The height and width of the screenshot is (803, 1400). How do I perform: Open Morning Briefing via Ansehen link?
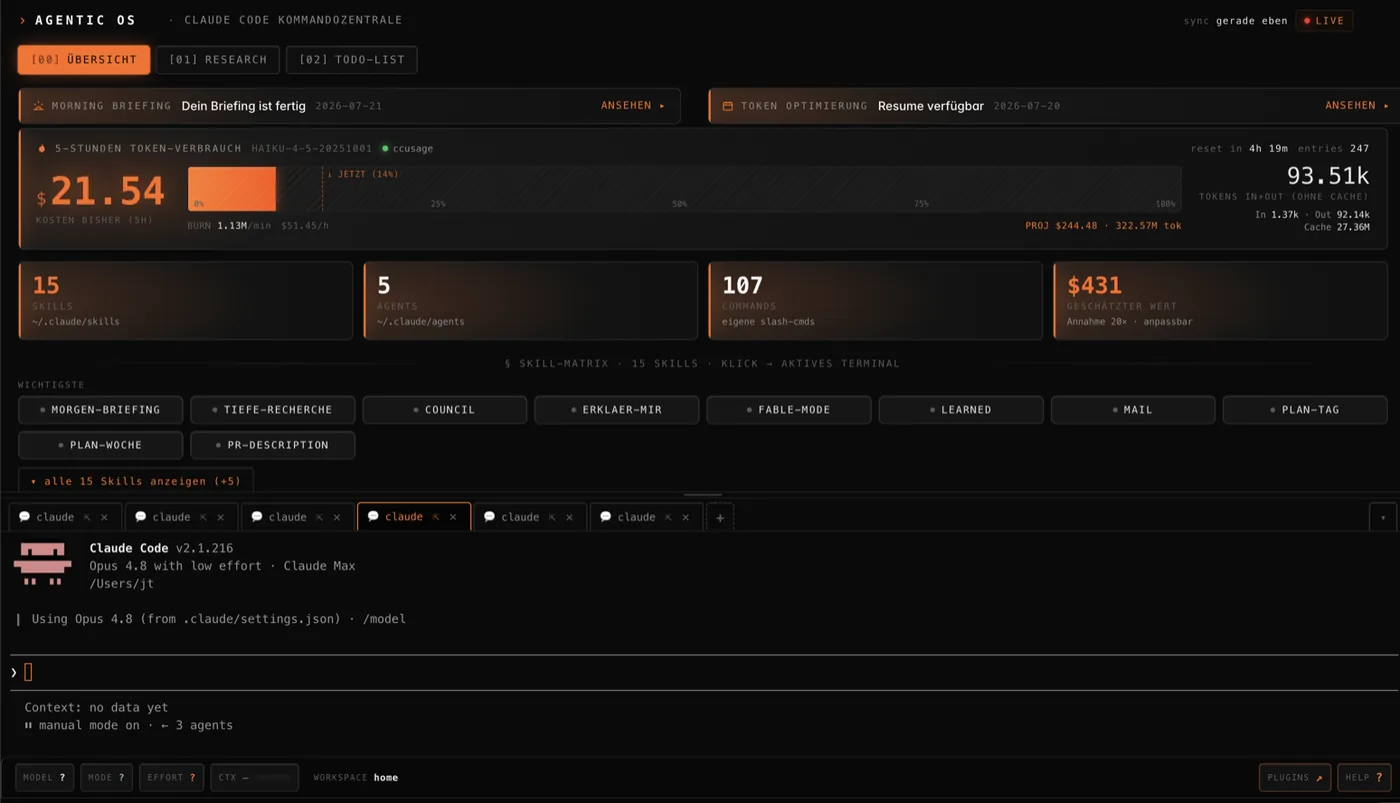pyautogui.click(x=632, y=105)
